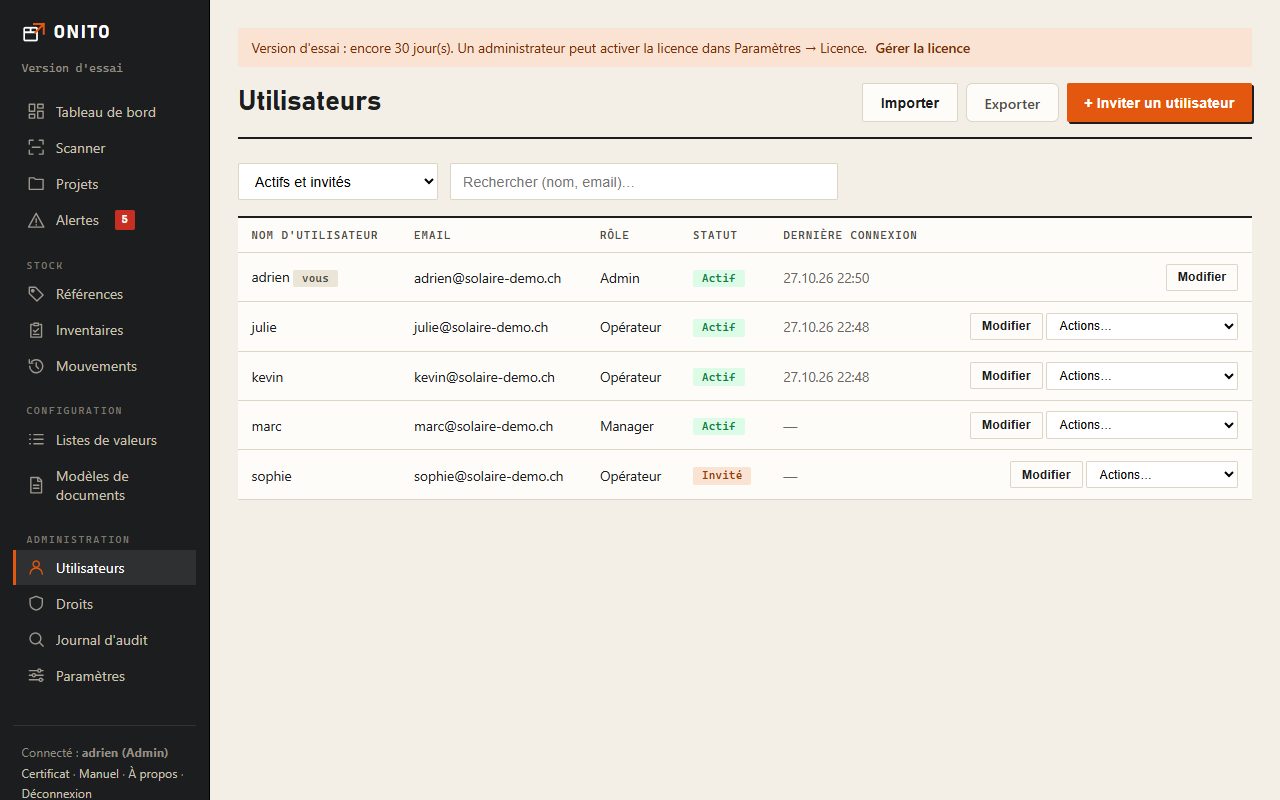Click the Invité status badge for sophie
This screenshot has width=1280, height=800.
tap(722, 476)
